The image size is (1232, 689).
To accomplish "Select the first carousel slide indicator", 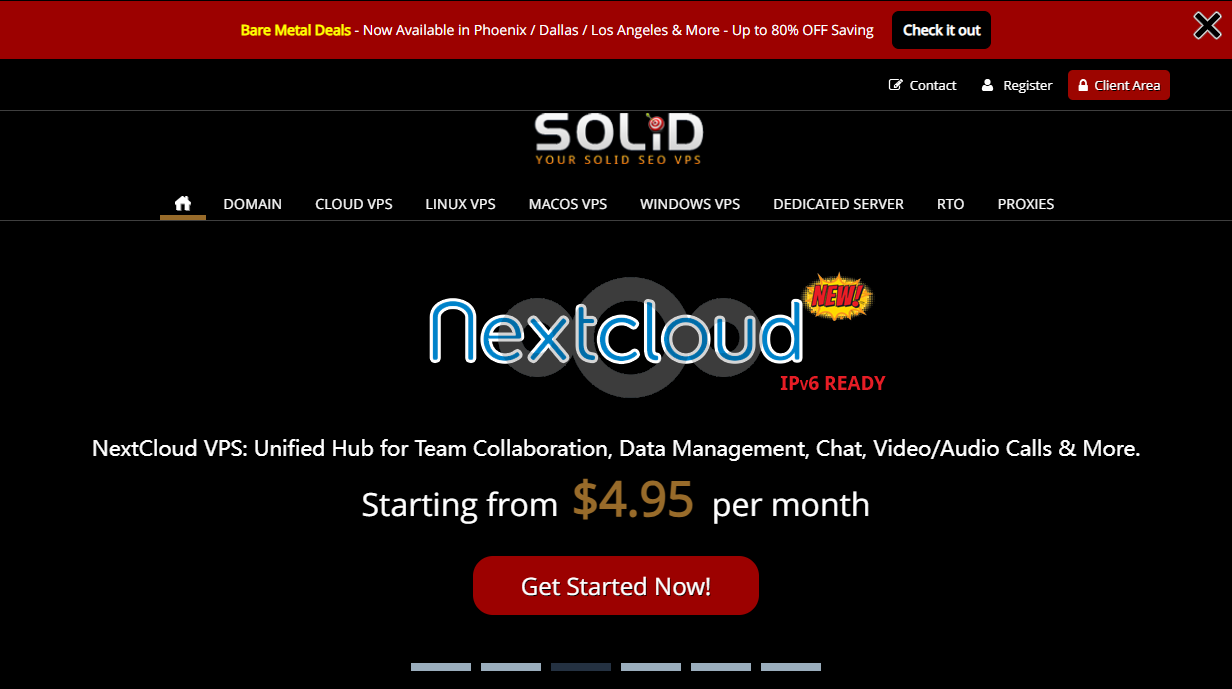I will [441, 667].
